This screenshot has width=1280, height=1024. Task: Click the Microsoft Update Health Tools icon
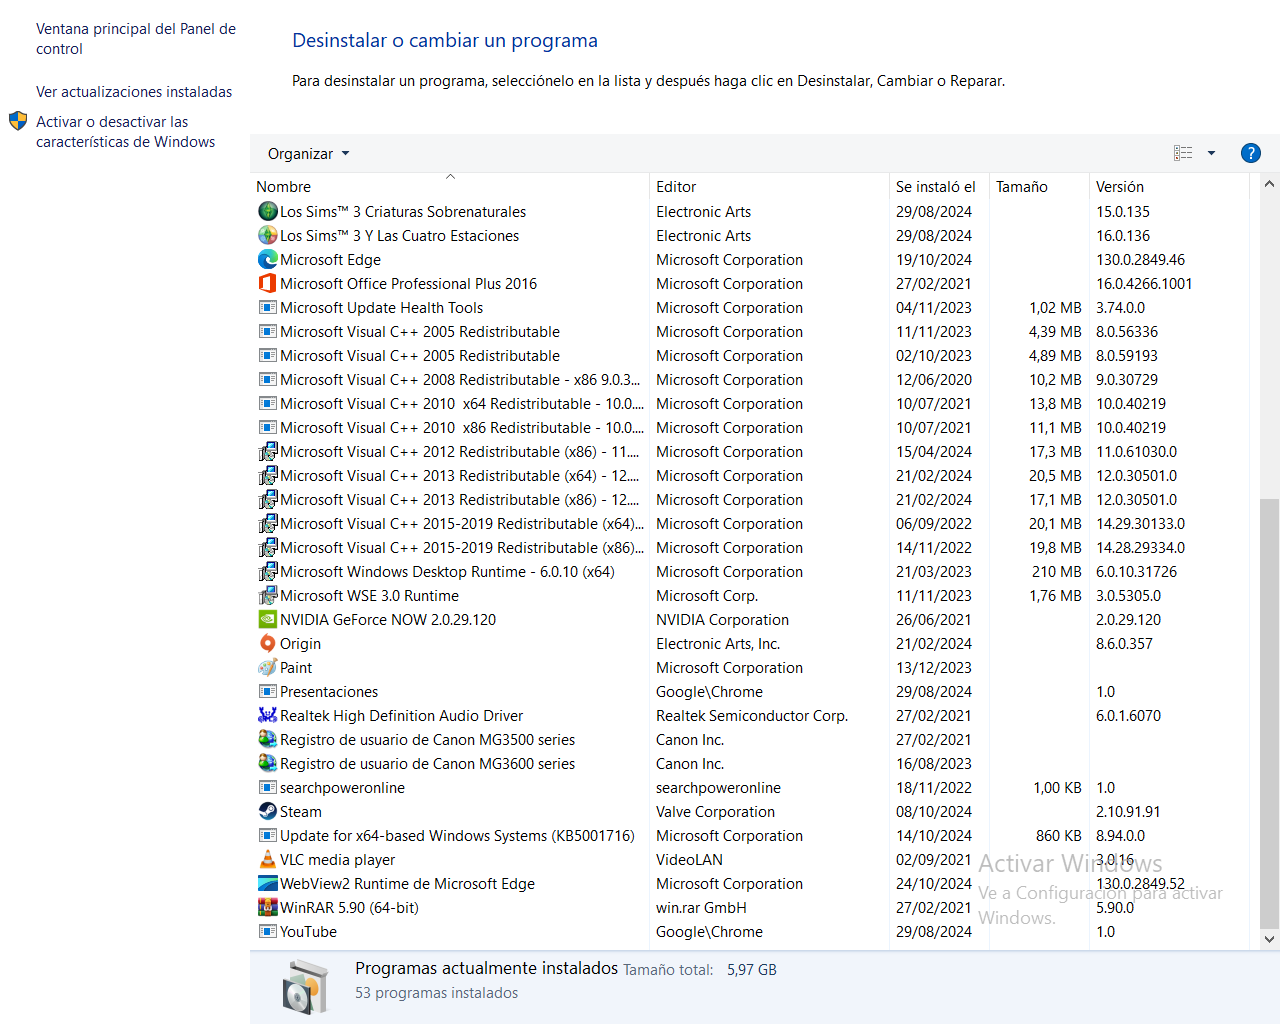(268, 307)
